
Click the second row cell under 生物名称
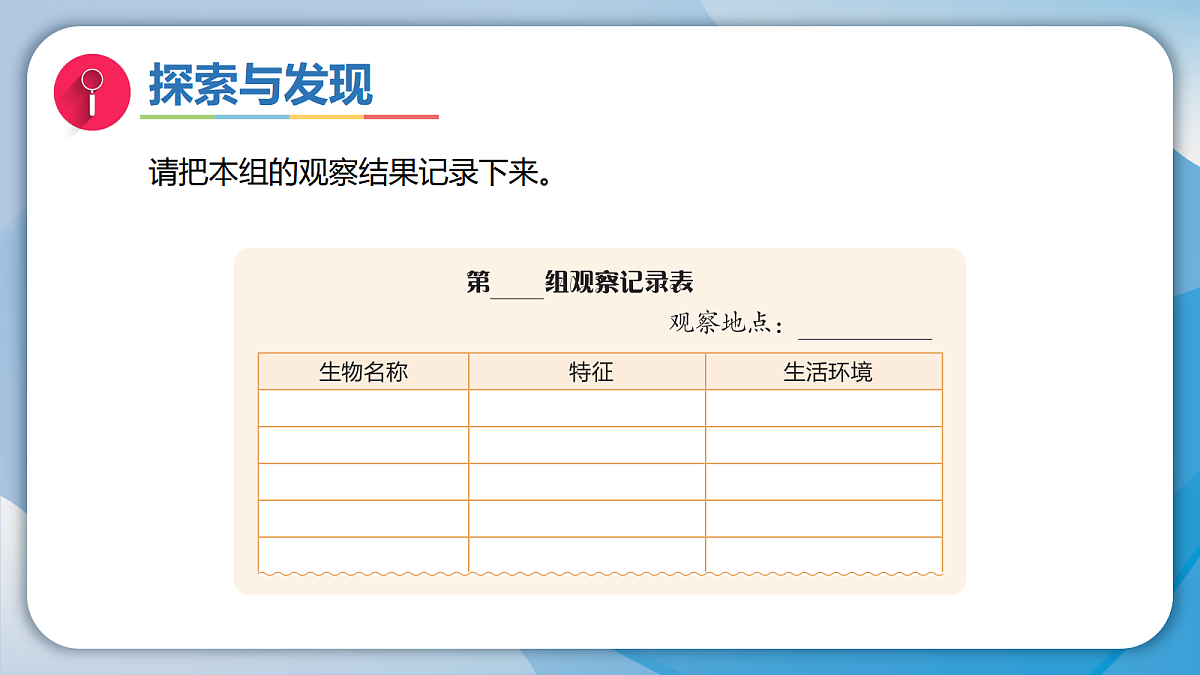click(362, 443)
